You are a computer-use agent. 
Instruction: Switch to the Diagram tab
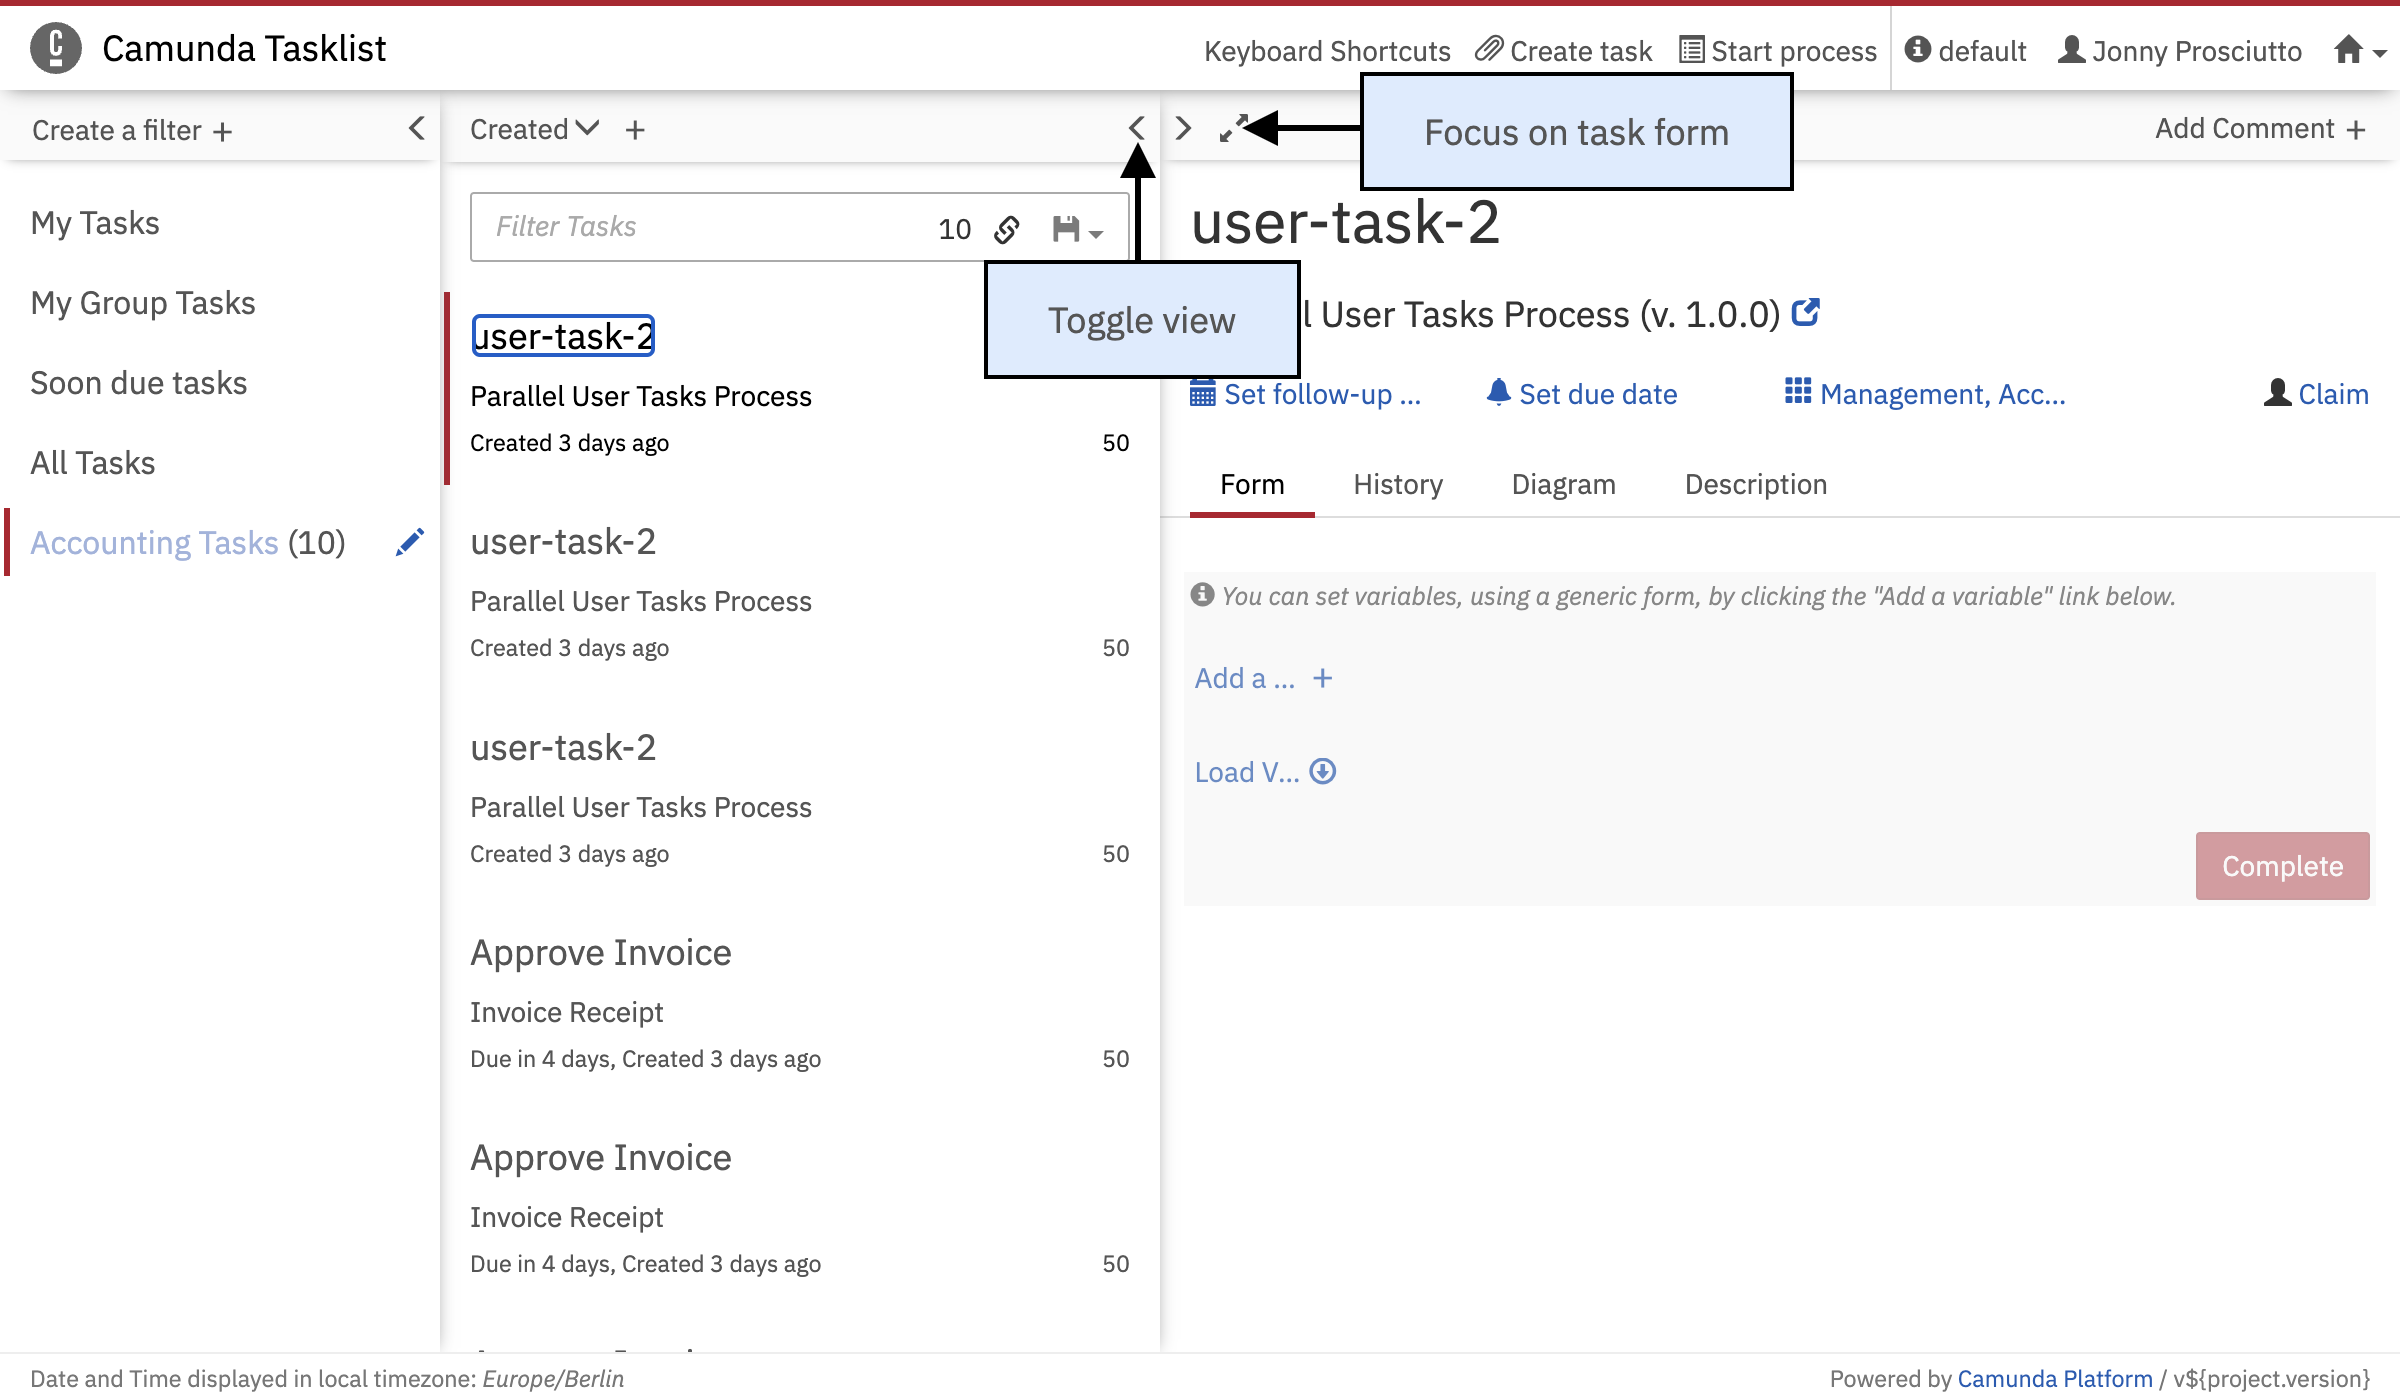coord(1564,485)
